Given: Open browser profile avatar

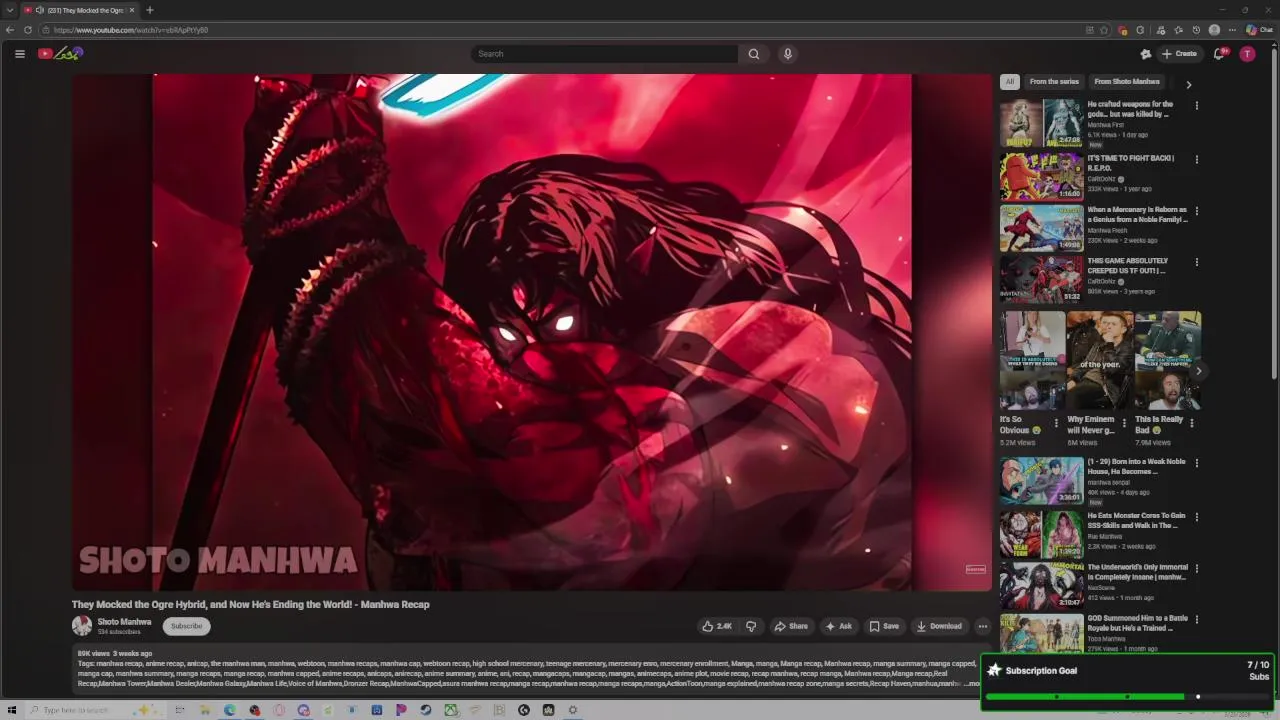Looking at the screenshot, I should point(1214,30).
